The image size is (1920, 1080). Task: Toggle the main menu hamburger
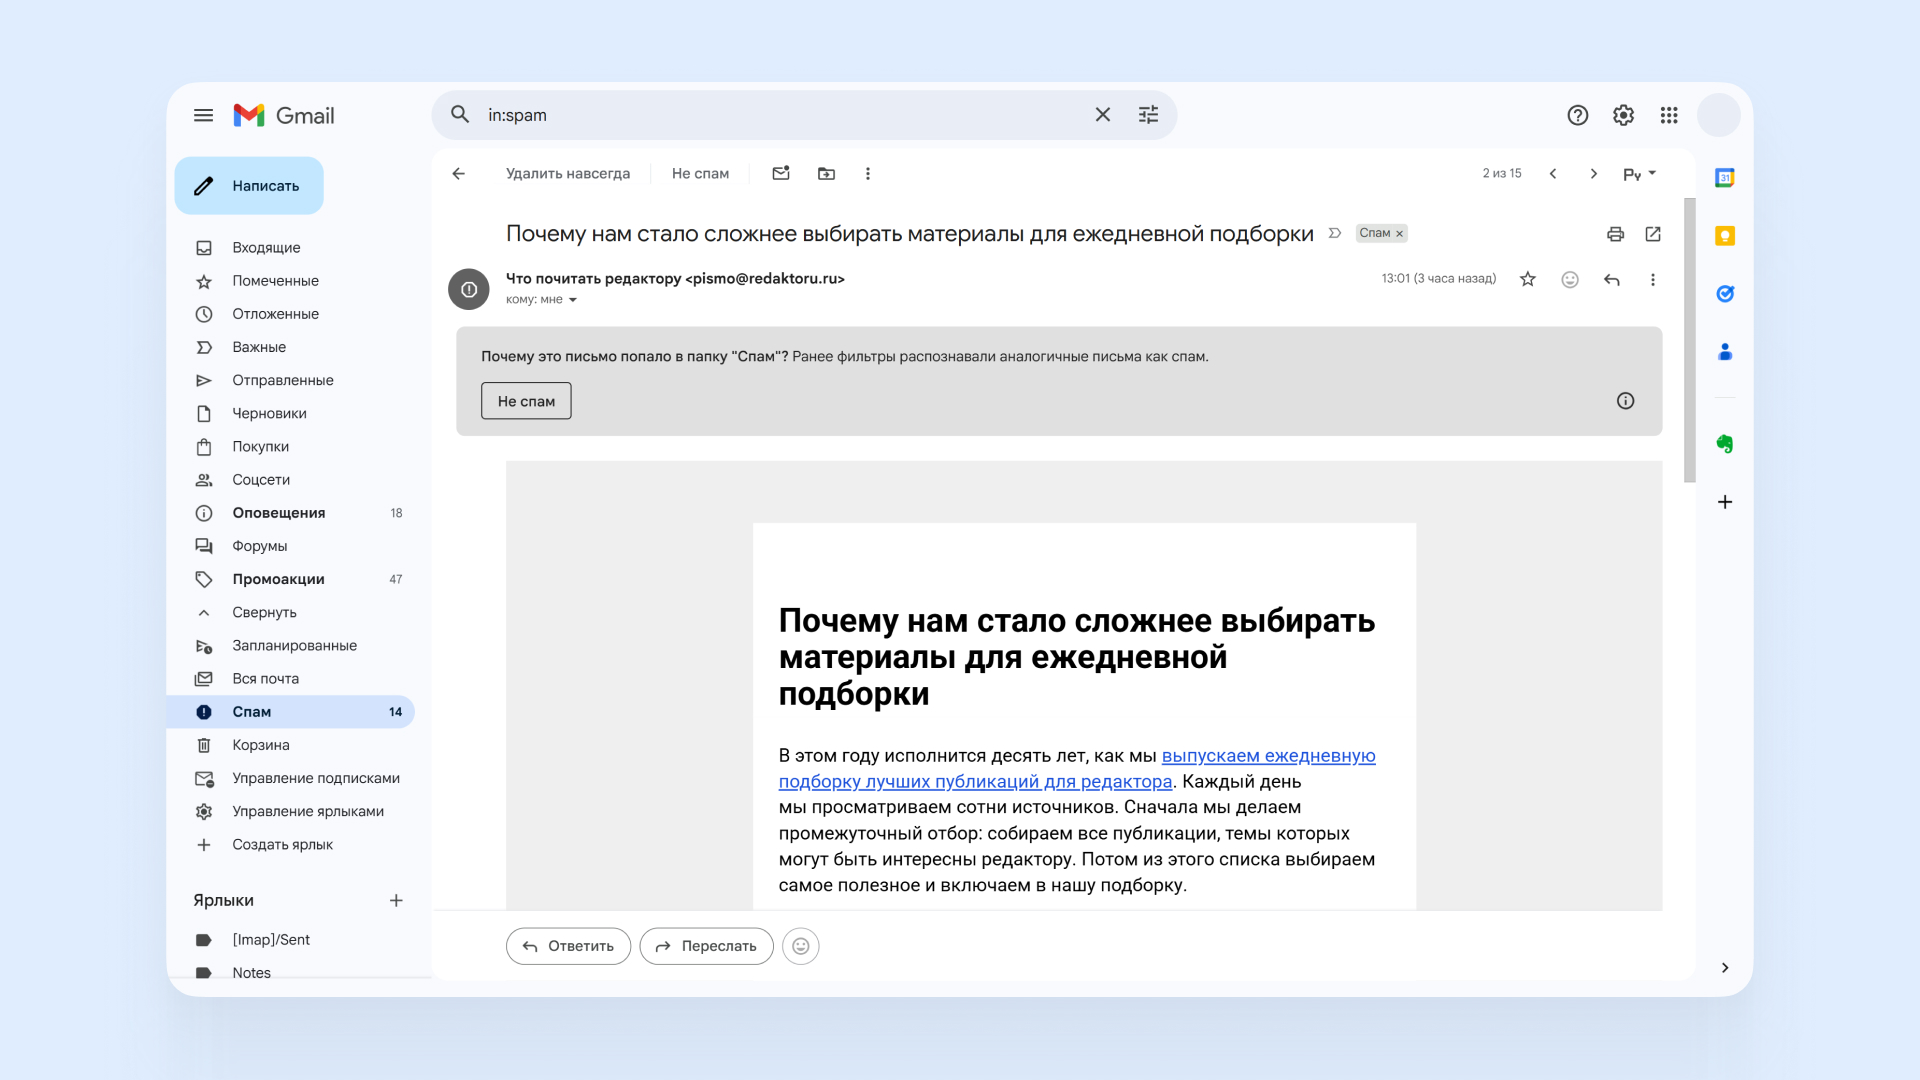coord(203,115)
